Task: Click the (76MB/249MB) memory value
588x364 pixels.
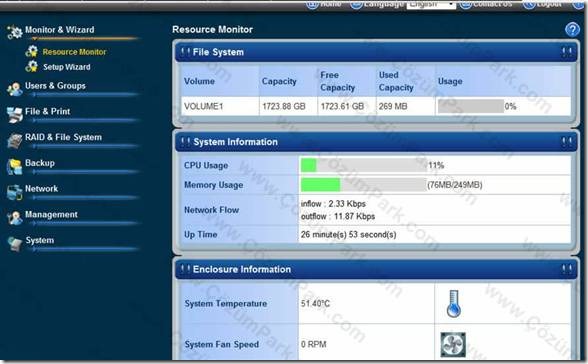Action: (x=455, y=185)
